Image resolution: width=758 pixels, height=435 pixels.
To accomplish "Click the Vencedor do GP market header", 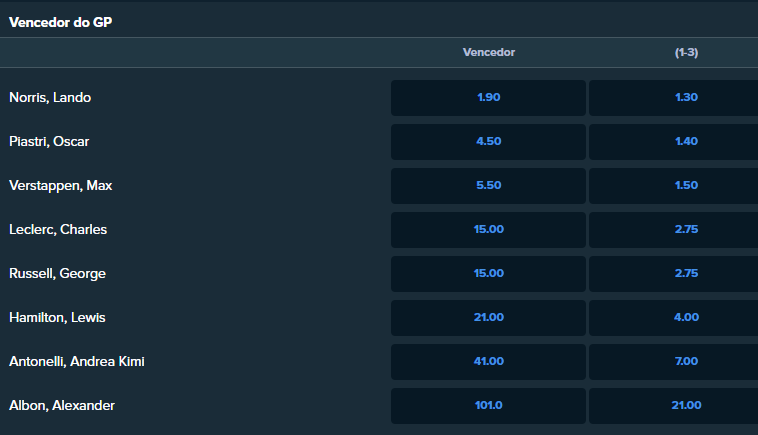I will point(60,22).
